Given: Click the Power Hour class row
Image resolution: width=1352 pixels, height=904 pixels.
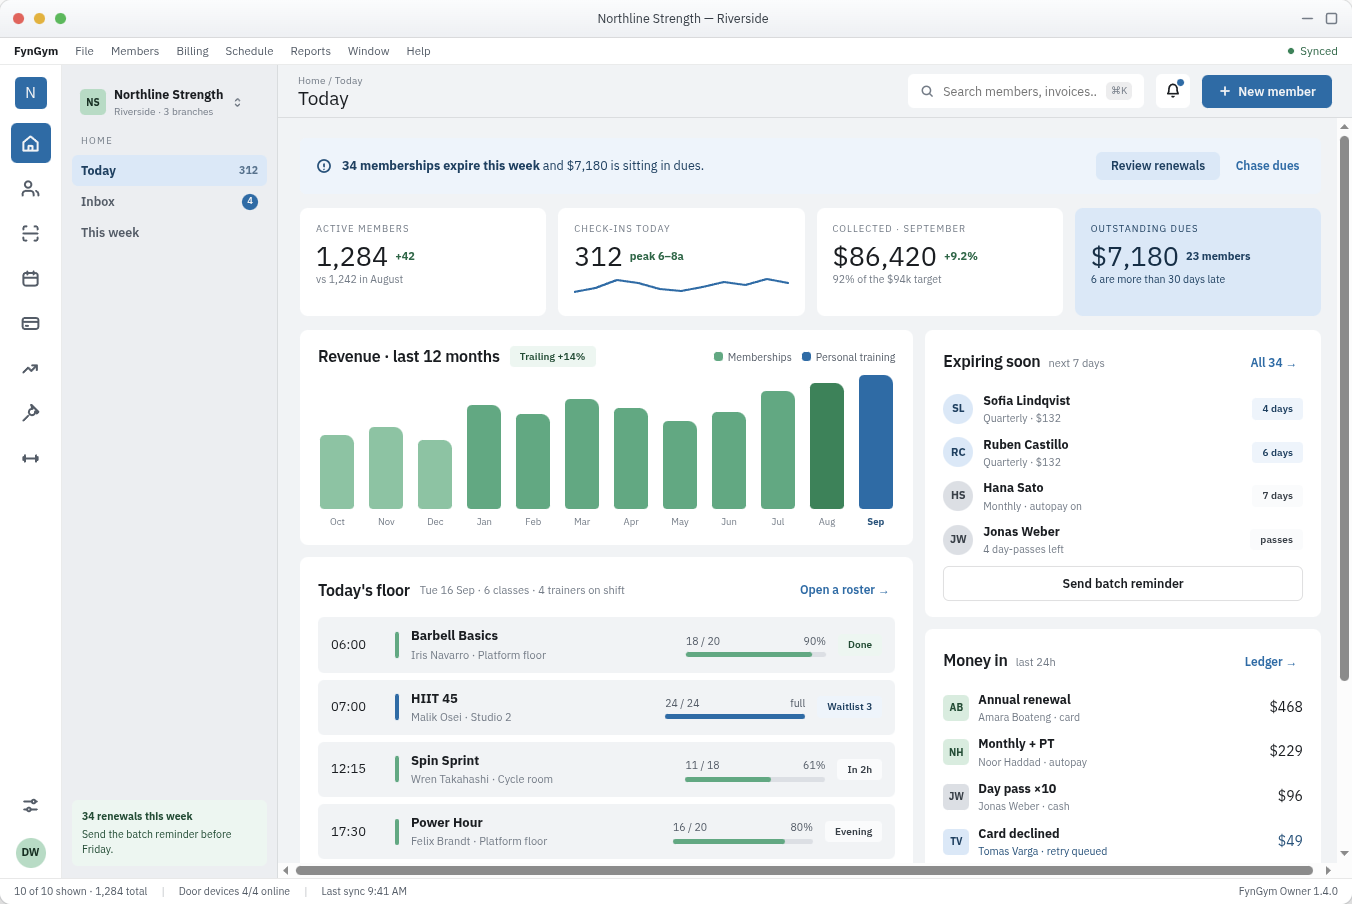Looking at the screenshot, I should click(606, 832).
